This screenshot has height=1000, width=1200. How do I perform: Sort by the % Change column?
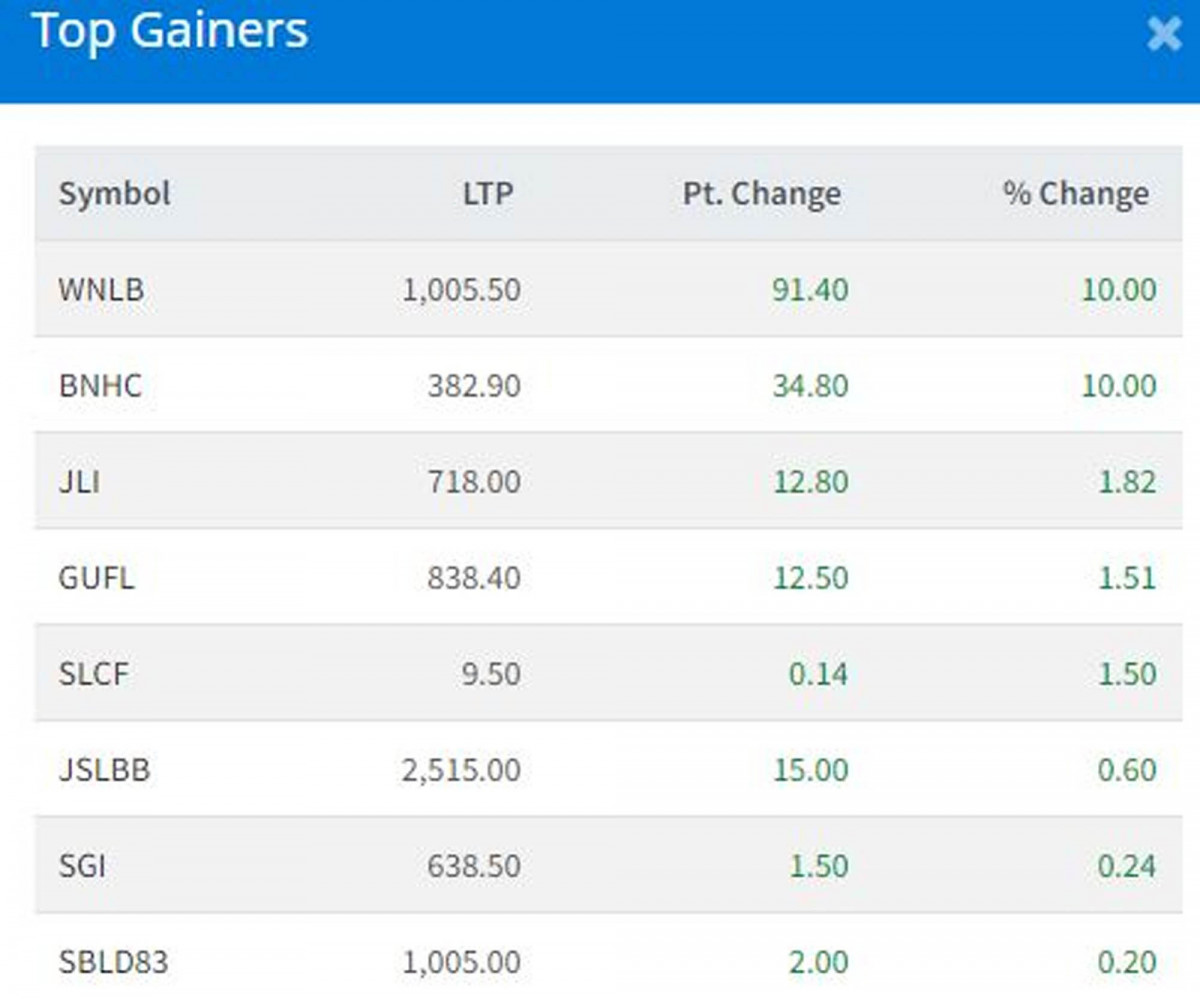coord(1076,193)
